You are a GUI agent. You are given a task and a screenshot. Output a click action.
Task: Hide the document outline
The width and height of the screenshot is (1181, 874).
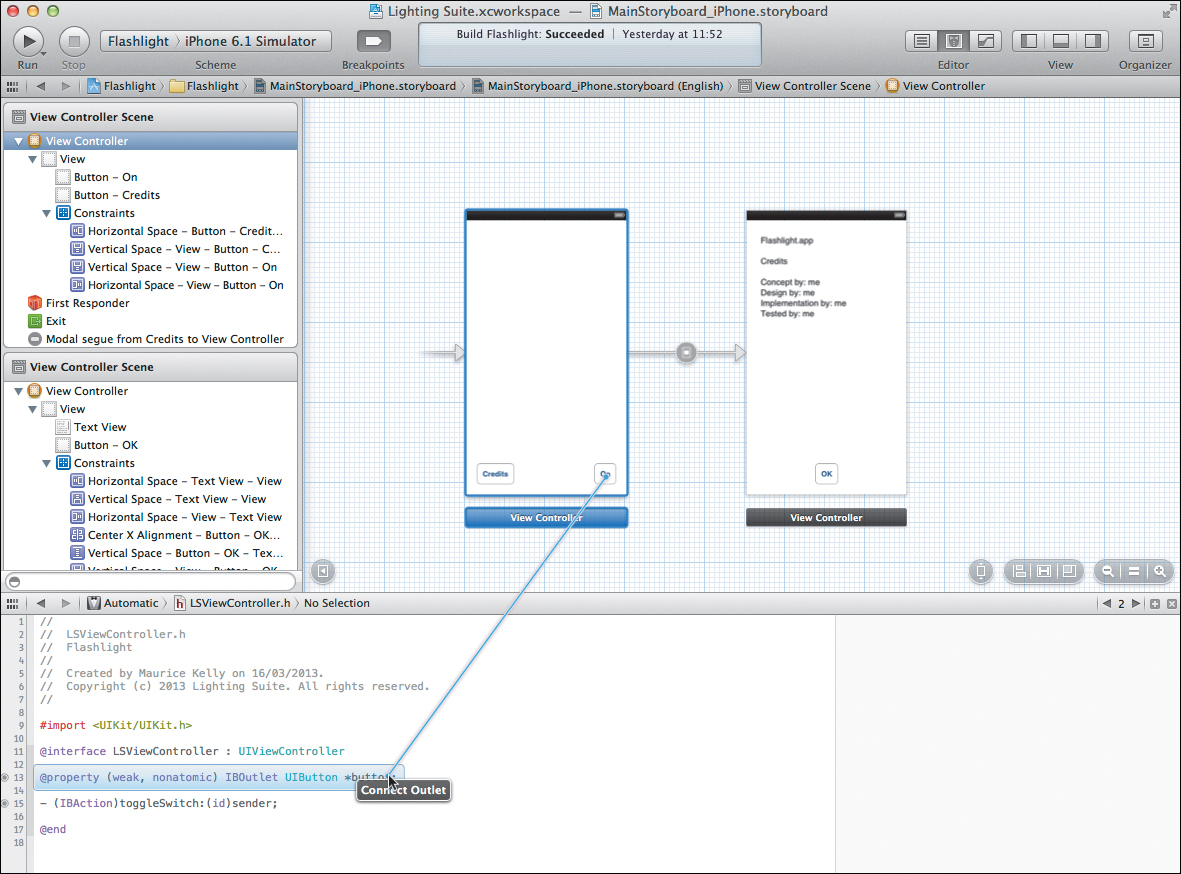click(322, 571)
